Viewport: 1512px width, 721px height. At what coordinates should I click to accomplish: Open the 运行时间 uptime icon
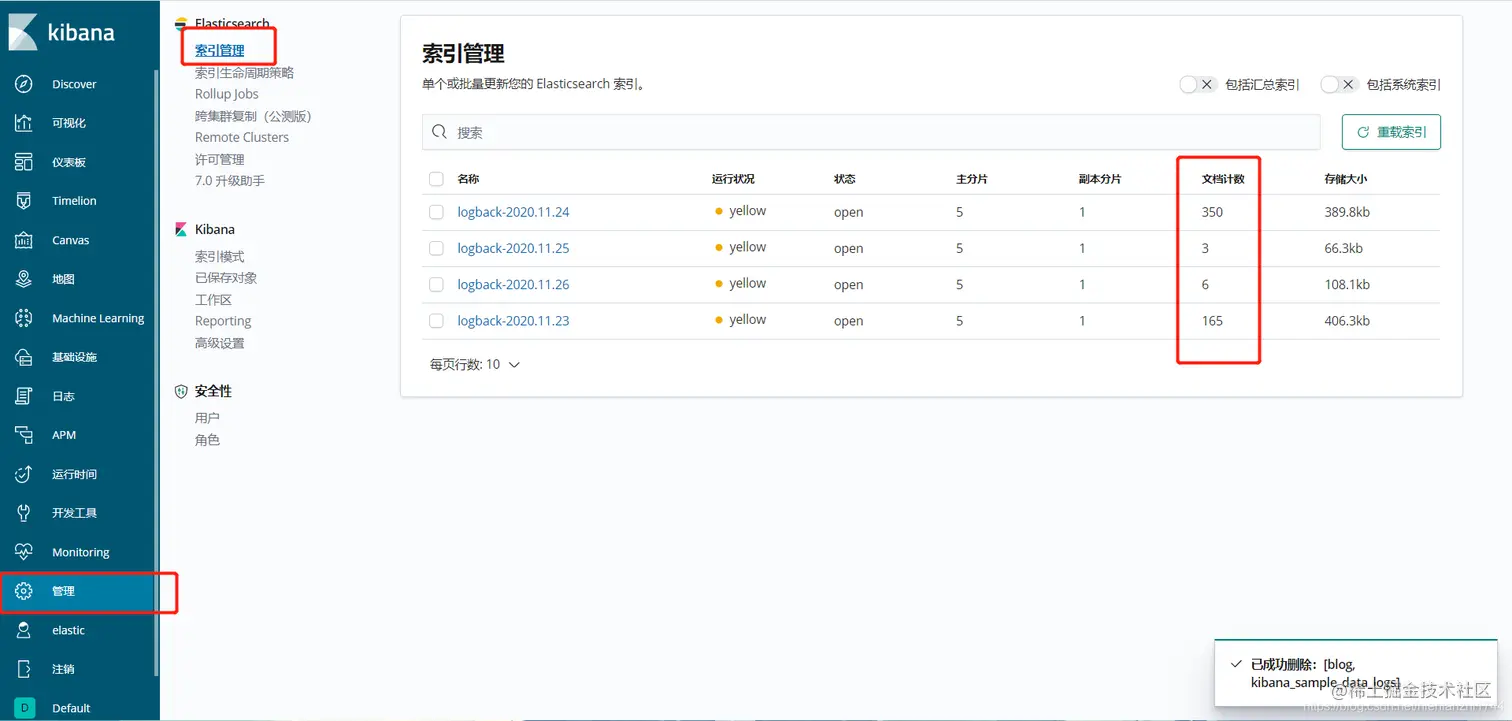(x=24, y=474)
